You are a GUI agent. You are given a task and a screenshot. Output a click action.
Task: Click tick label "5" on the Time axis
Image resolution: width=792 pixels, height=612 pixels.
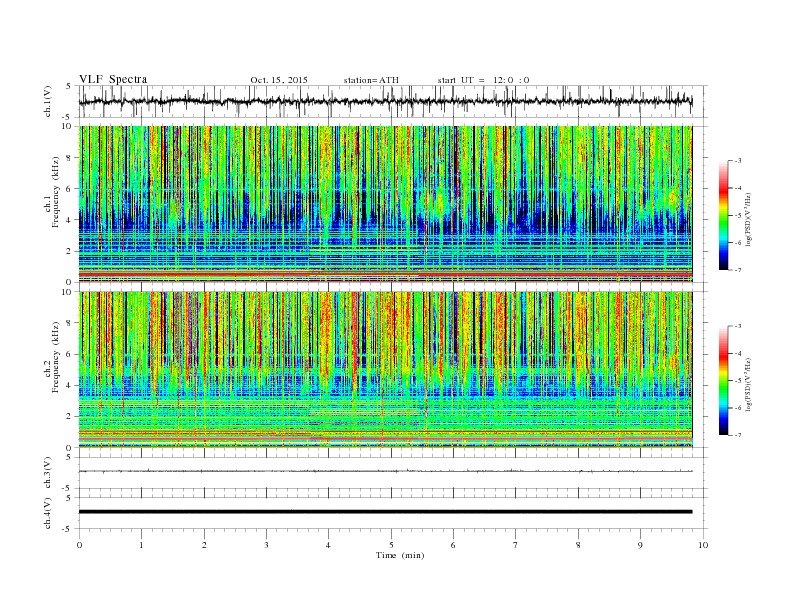(x=391, y=545)
